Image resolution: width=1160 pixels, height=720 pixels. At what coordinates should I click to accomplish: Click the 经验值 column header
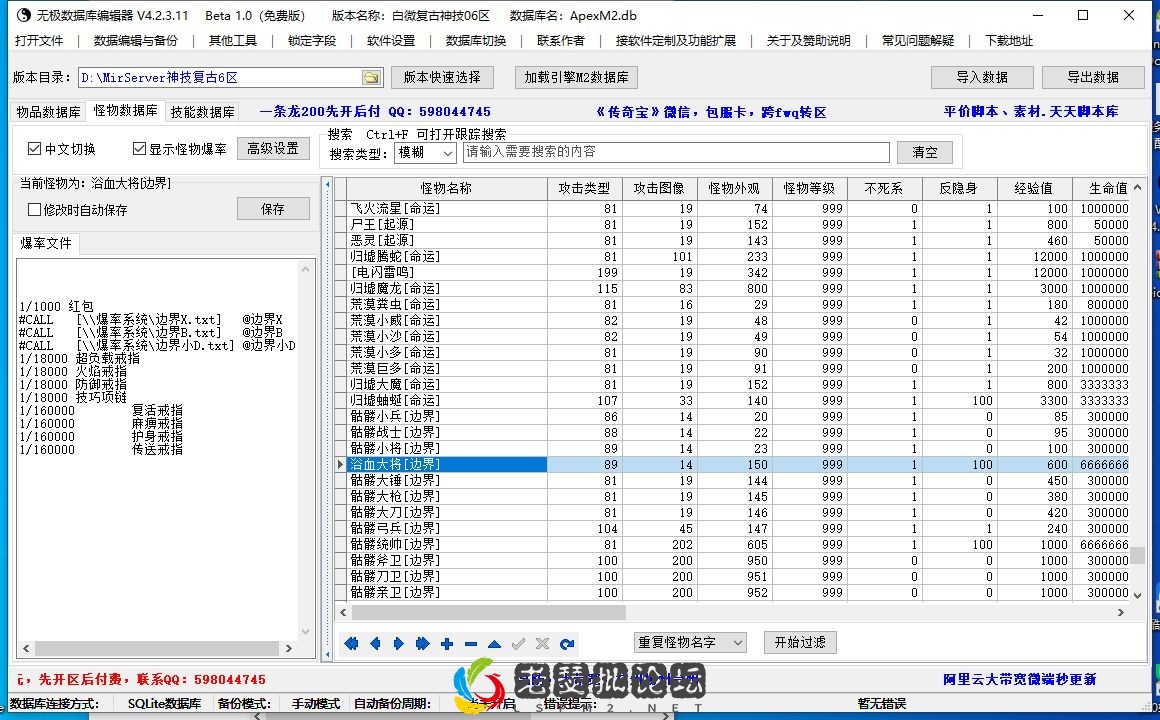pos(1033,189)
